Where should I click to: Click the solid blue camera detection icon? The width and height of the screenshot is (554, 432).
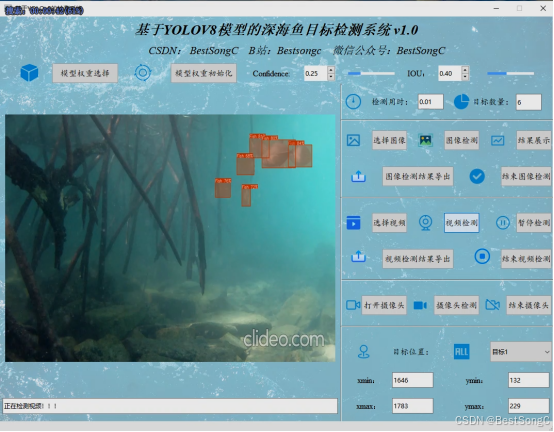coord(420,305)
